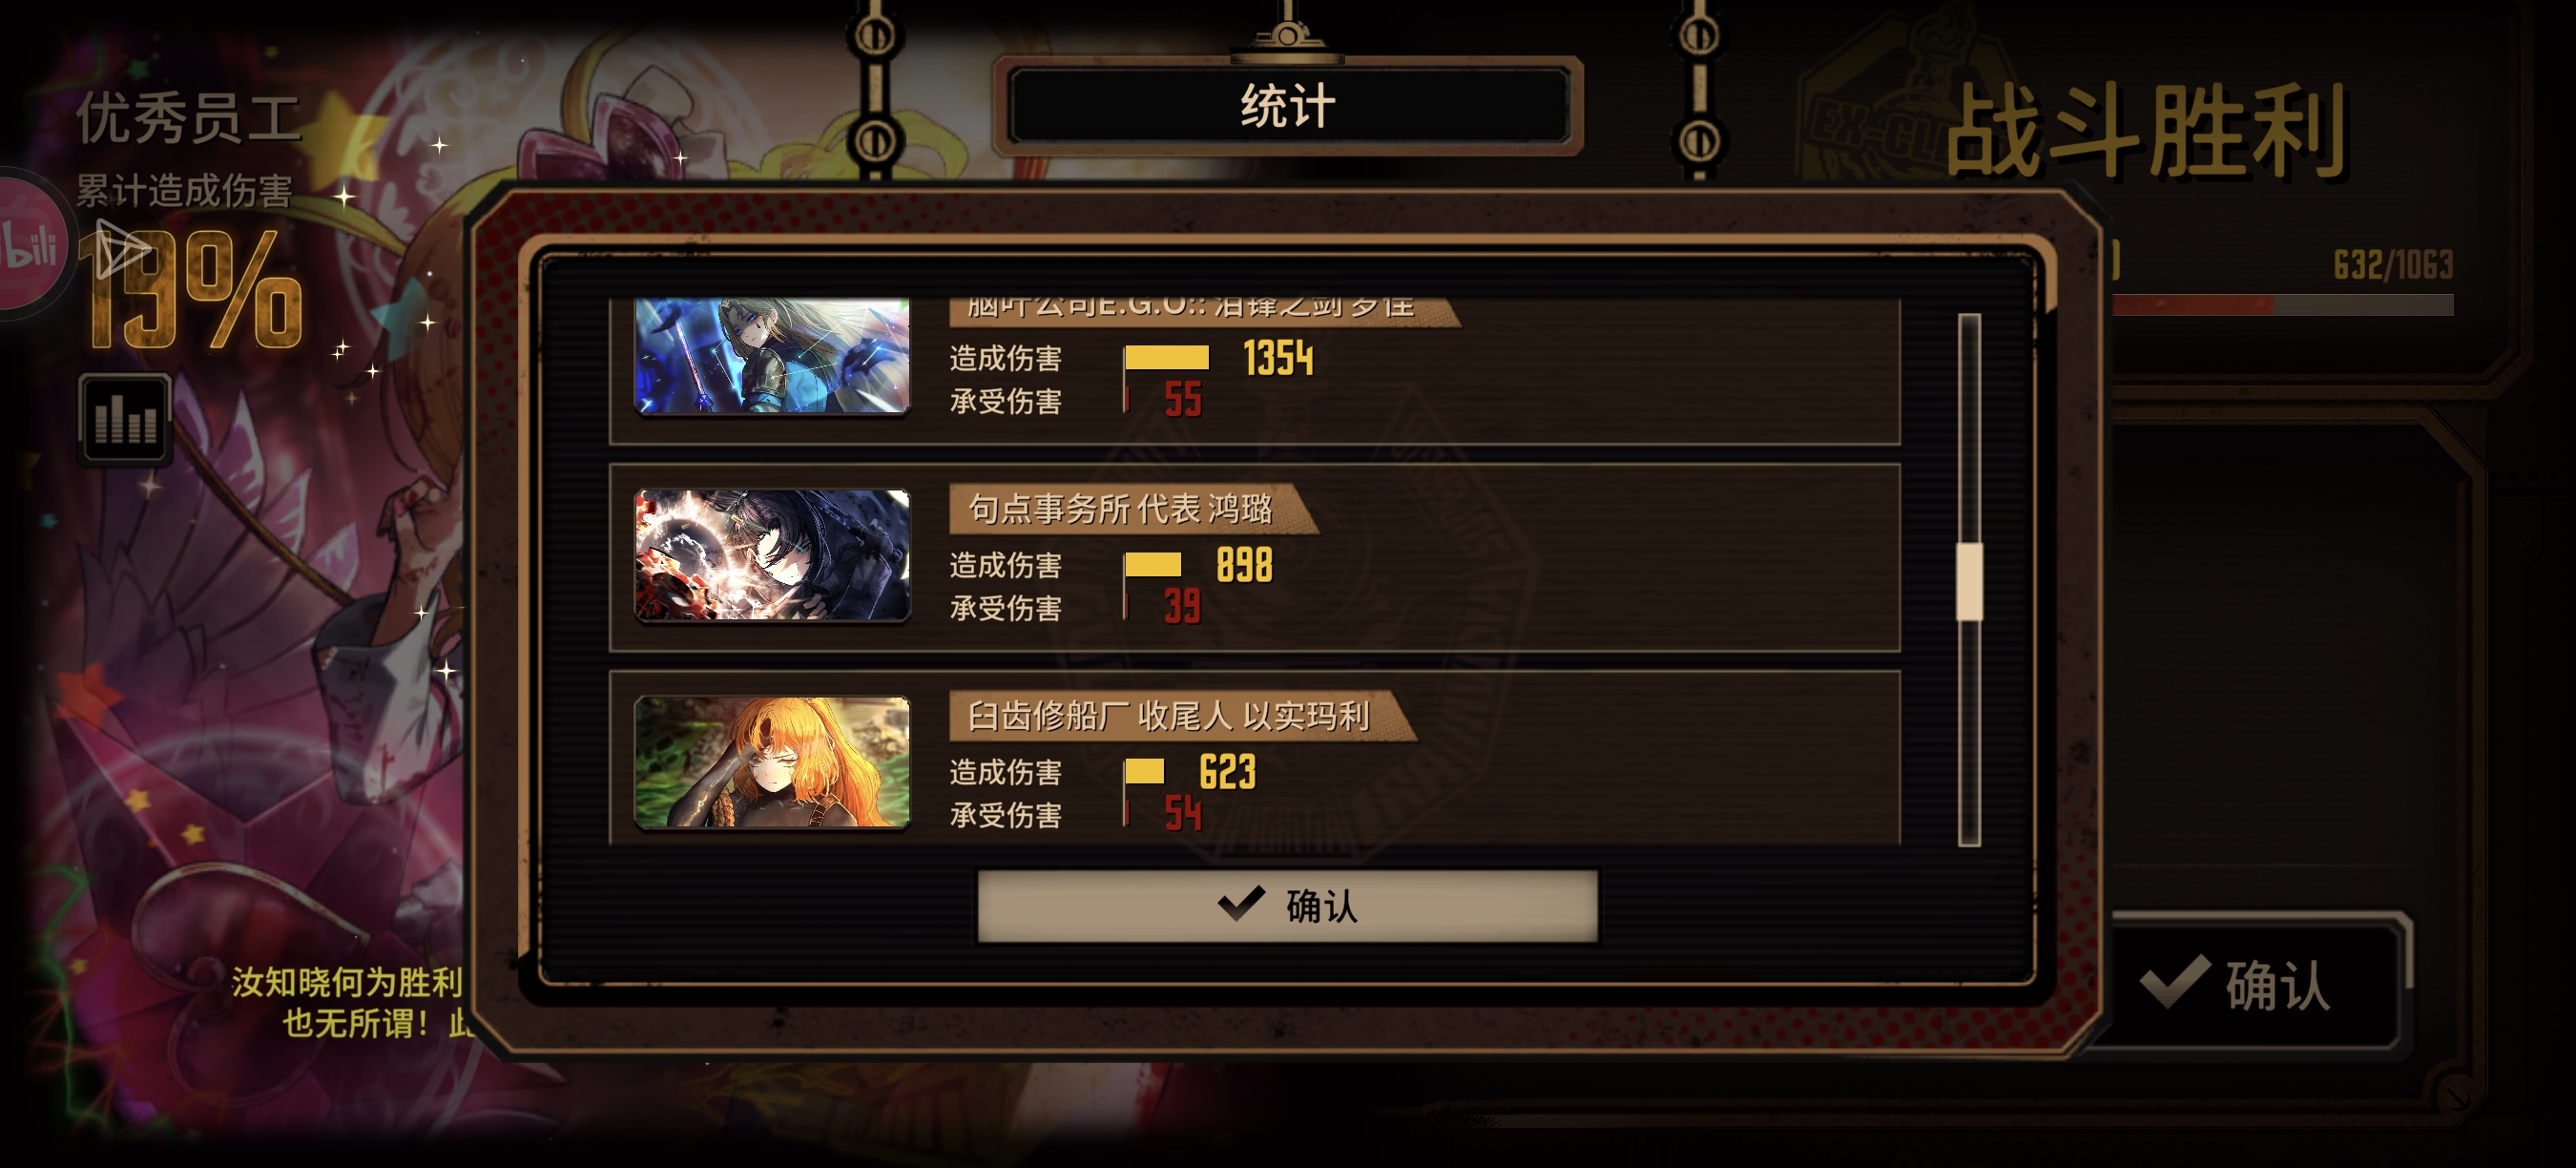Select the 臼齿修船厂 收尾人 以实玛利 portrait
2576x1168 pixels.
tap(772, 762)
